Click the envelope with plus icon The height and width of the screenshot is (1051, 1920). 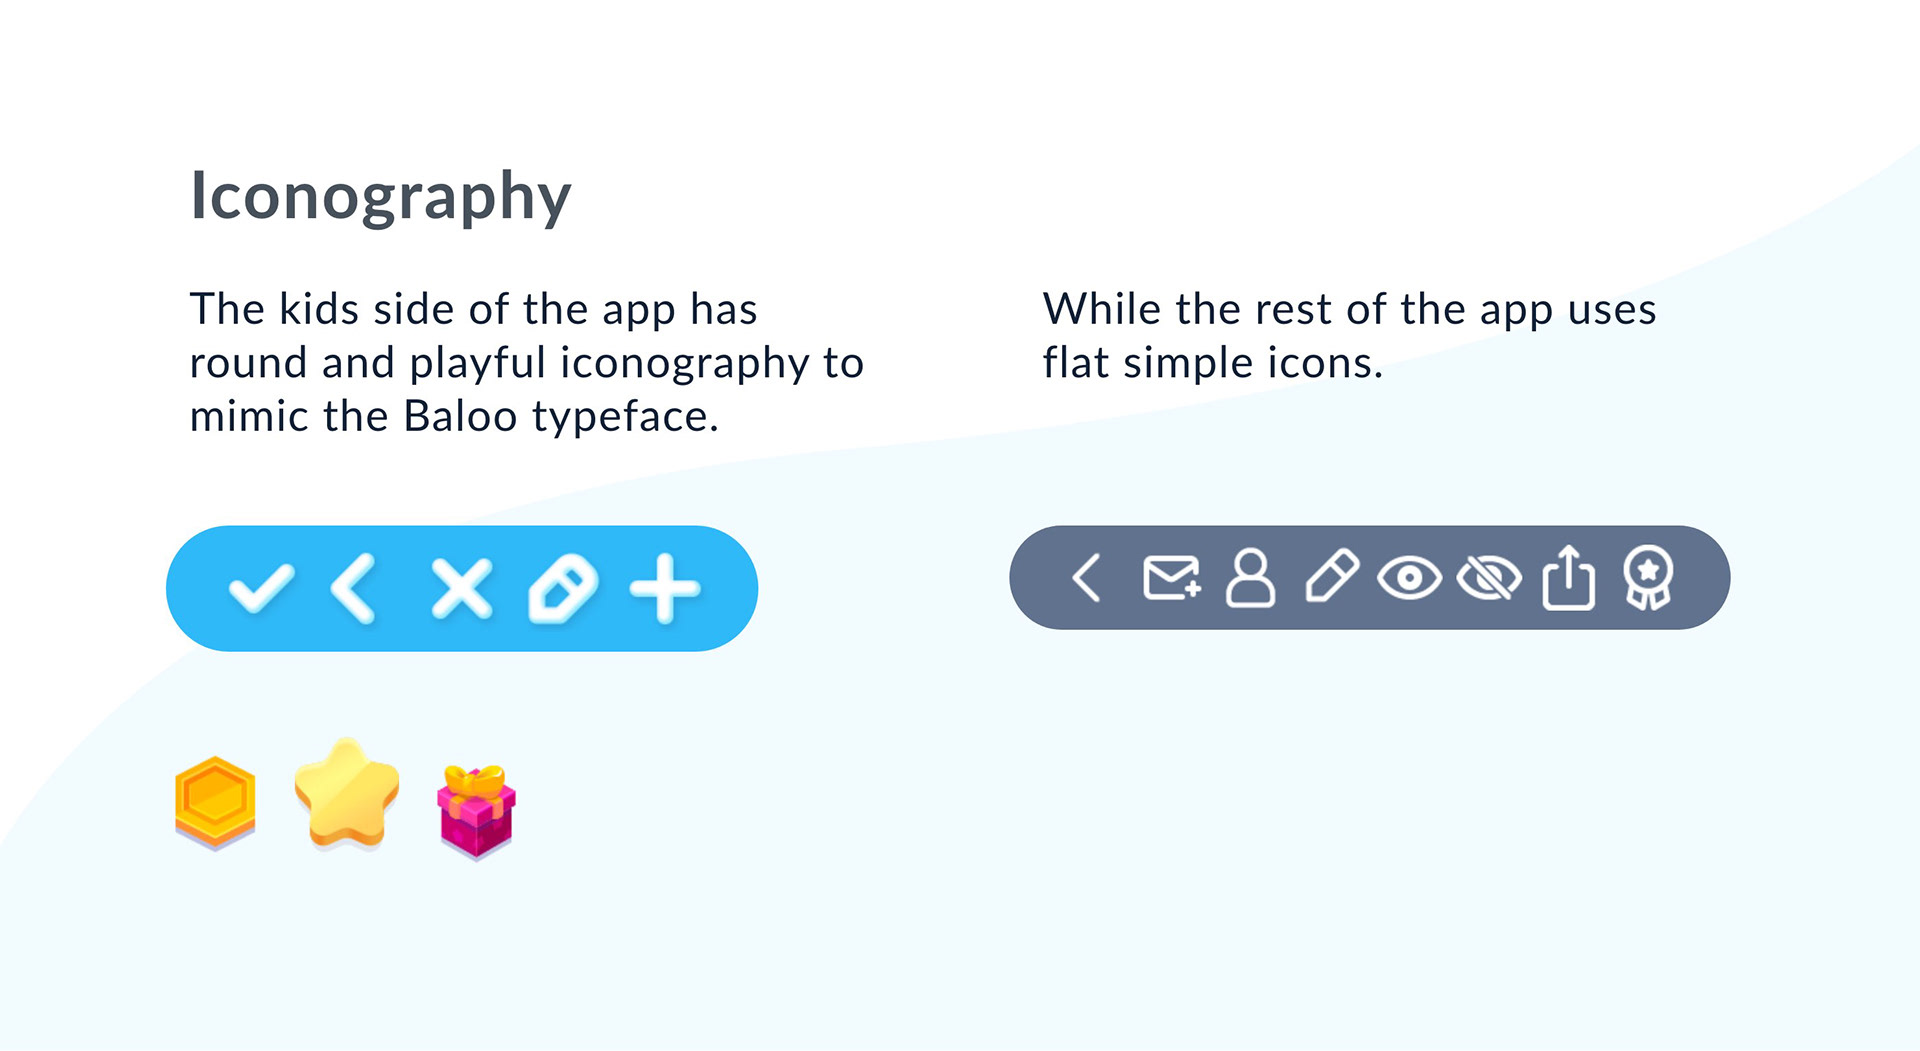tap(1171, 578)
